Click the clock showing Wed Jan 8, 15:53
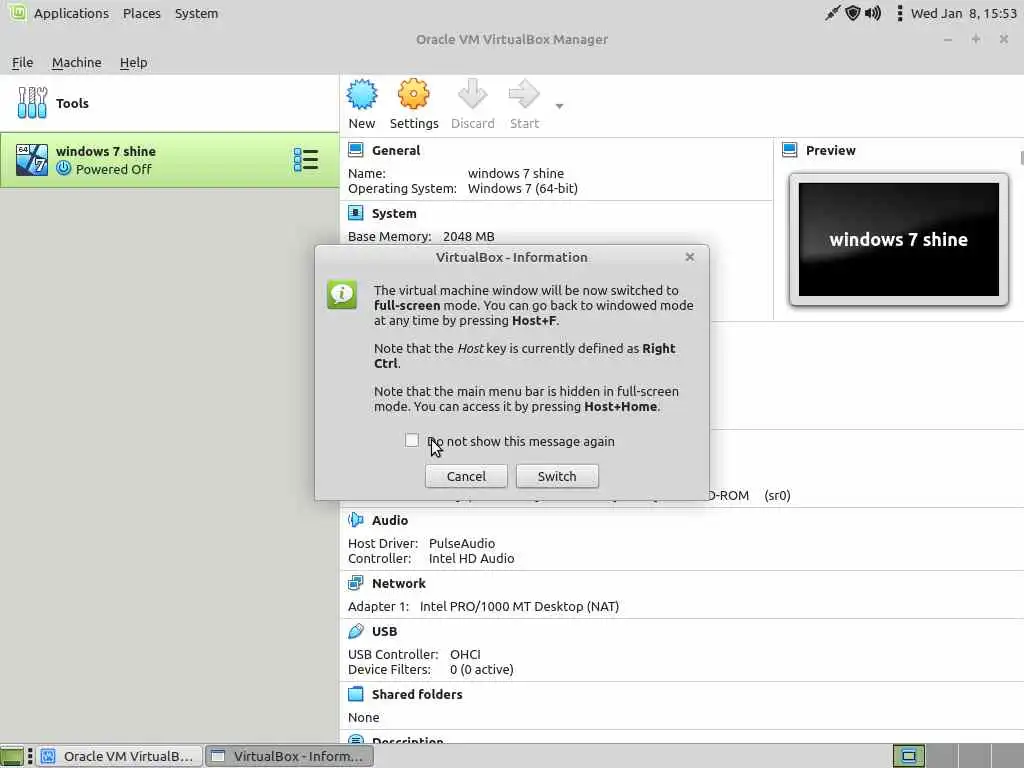Image resolution: width=1024 pixels, height=768 pixels. click(964, 14)
